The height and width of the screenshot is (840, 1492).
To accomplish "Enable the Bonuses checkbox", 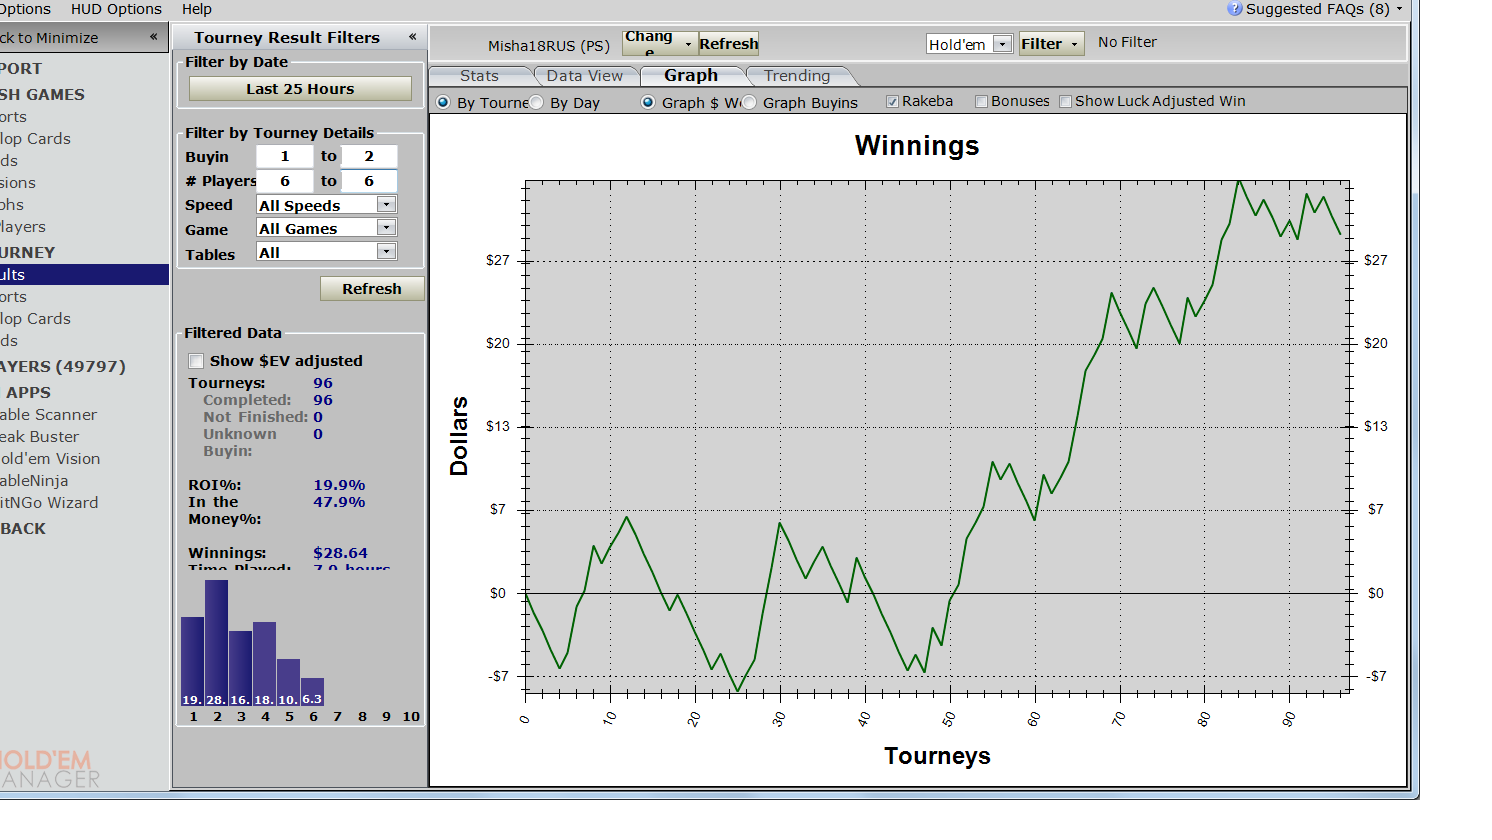I will click(x=981, y=102).
